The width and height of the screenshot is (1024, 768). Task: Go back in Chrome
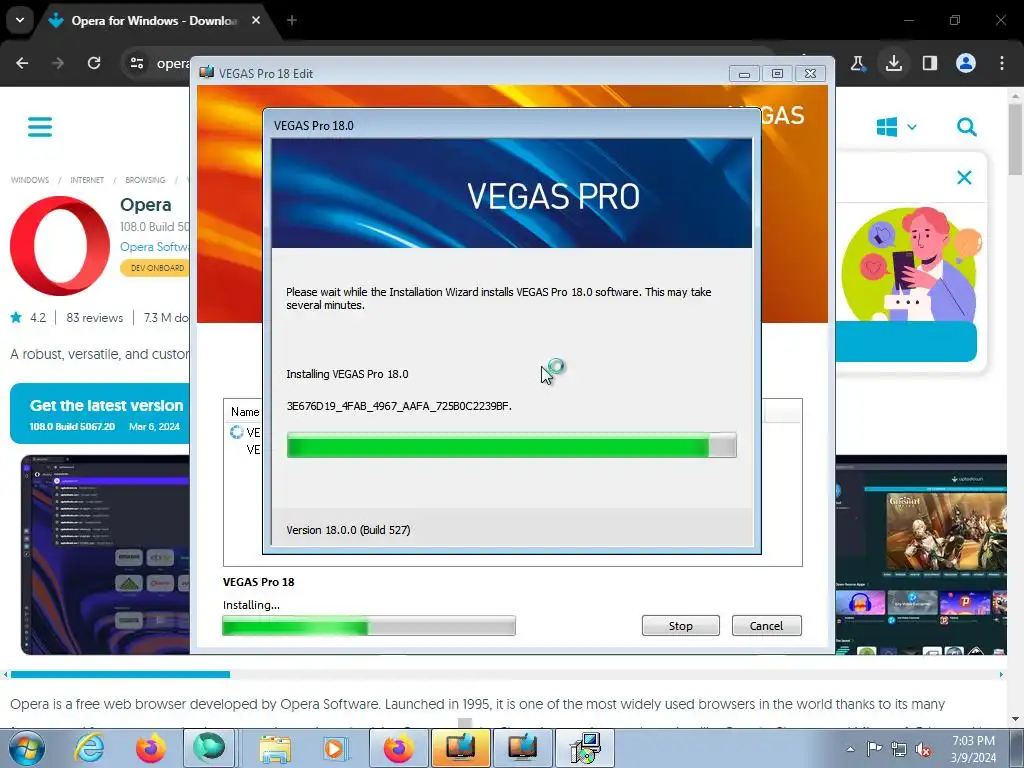(x=22, y=63)
